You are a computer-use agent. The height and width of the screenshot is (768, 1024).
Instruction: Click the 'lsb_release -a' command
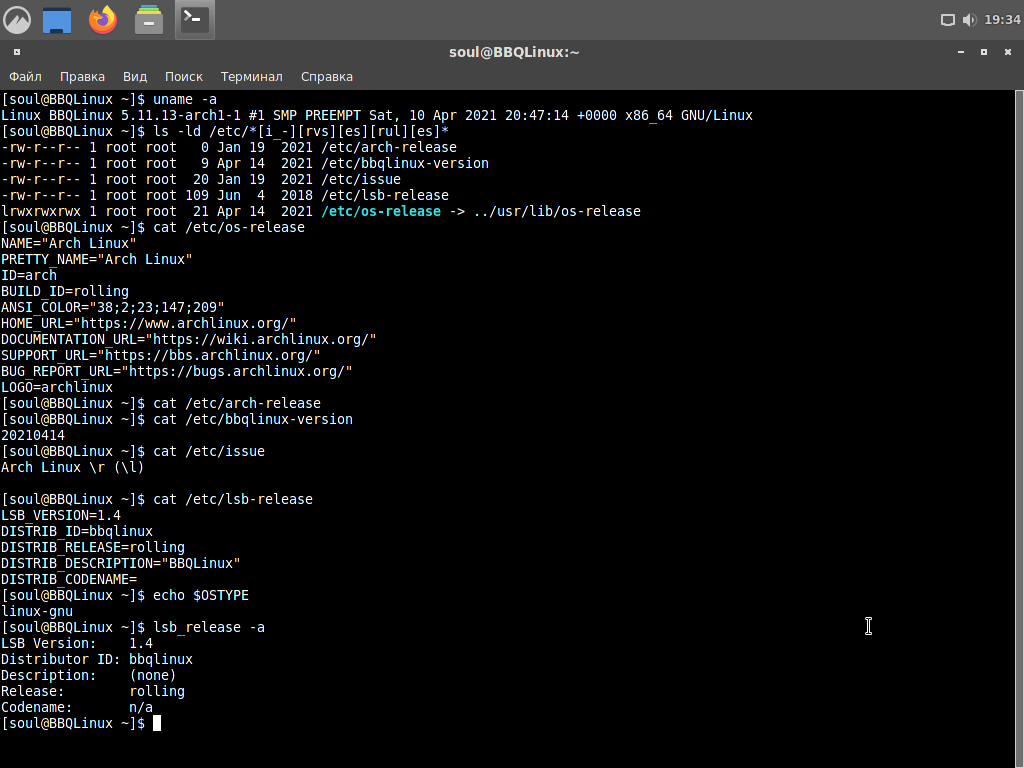point(209,628)
